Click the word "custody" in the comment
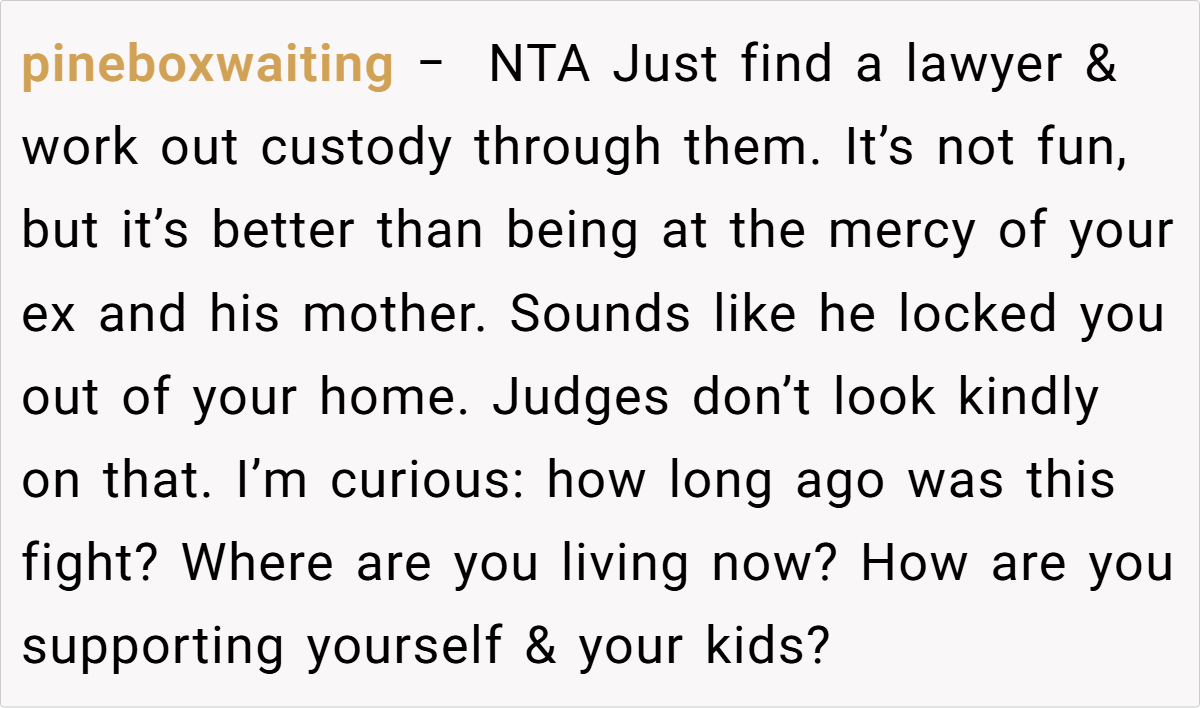Screen dimensions: 1200x708 click(358, 149)
